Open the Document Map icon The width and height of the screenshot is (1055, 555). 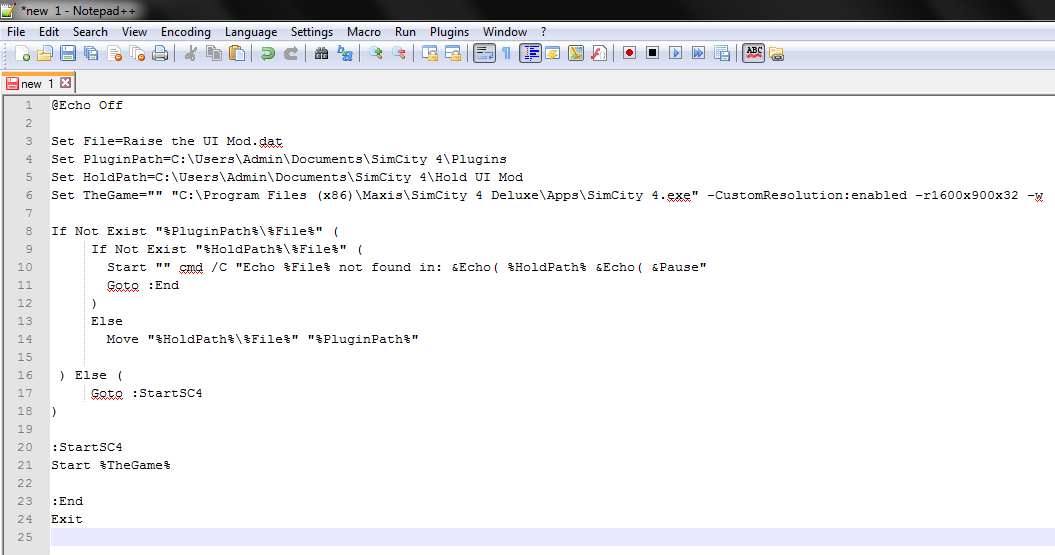576,53
